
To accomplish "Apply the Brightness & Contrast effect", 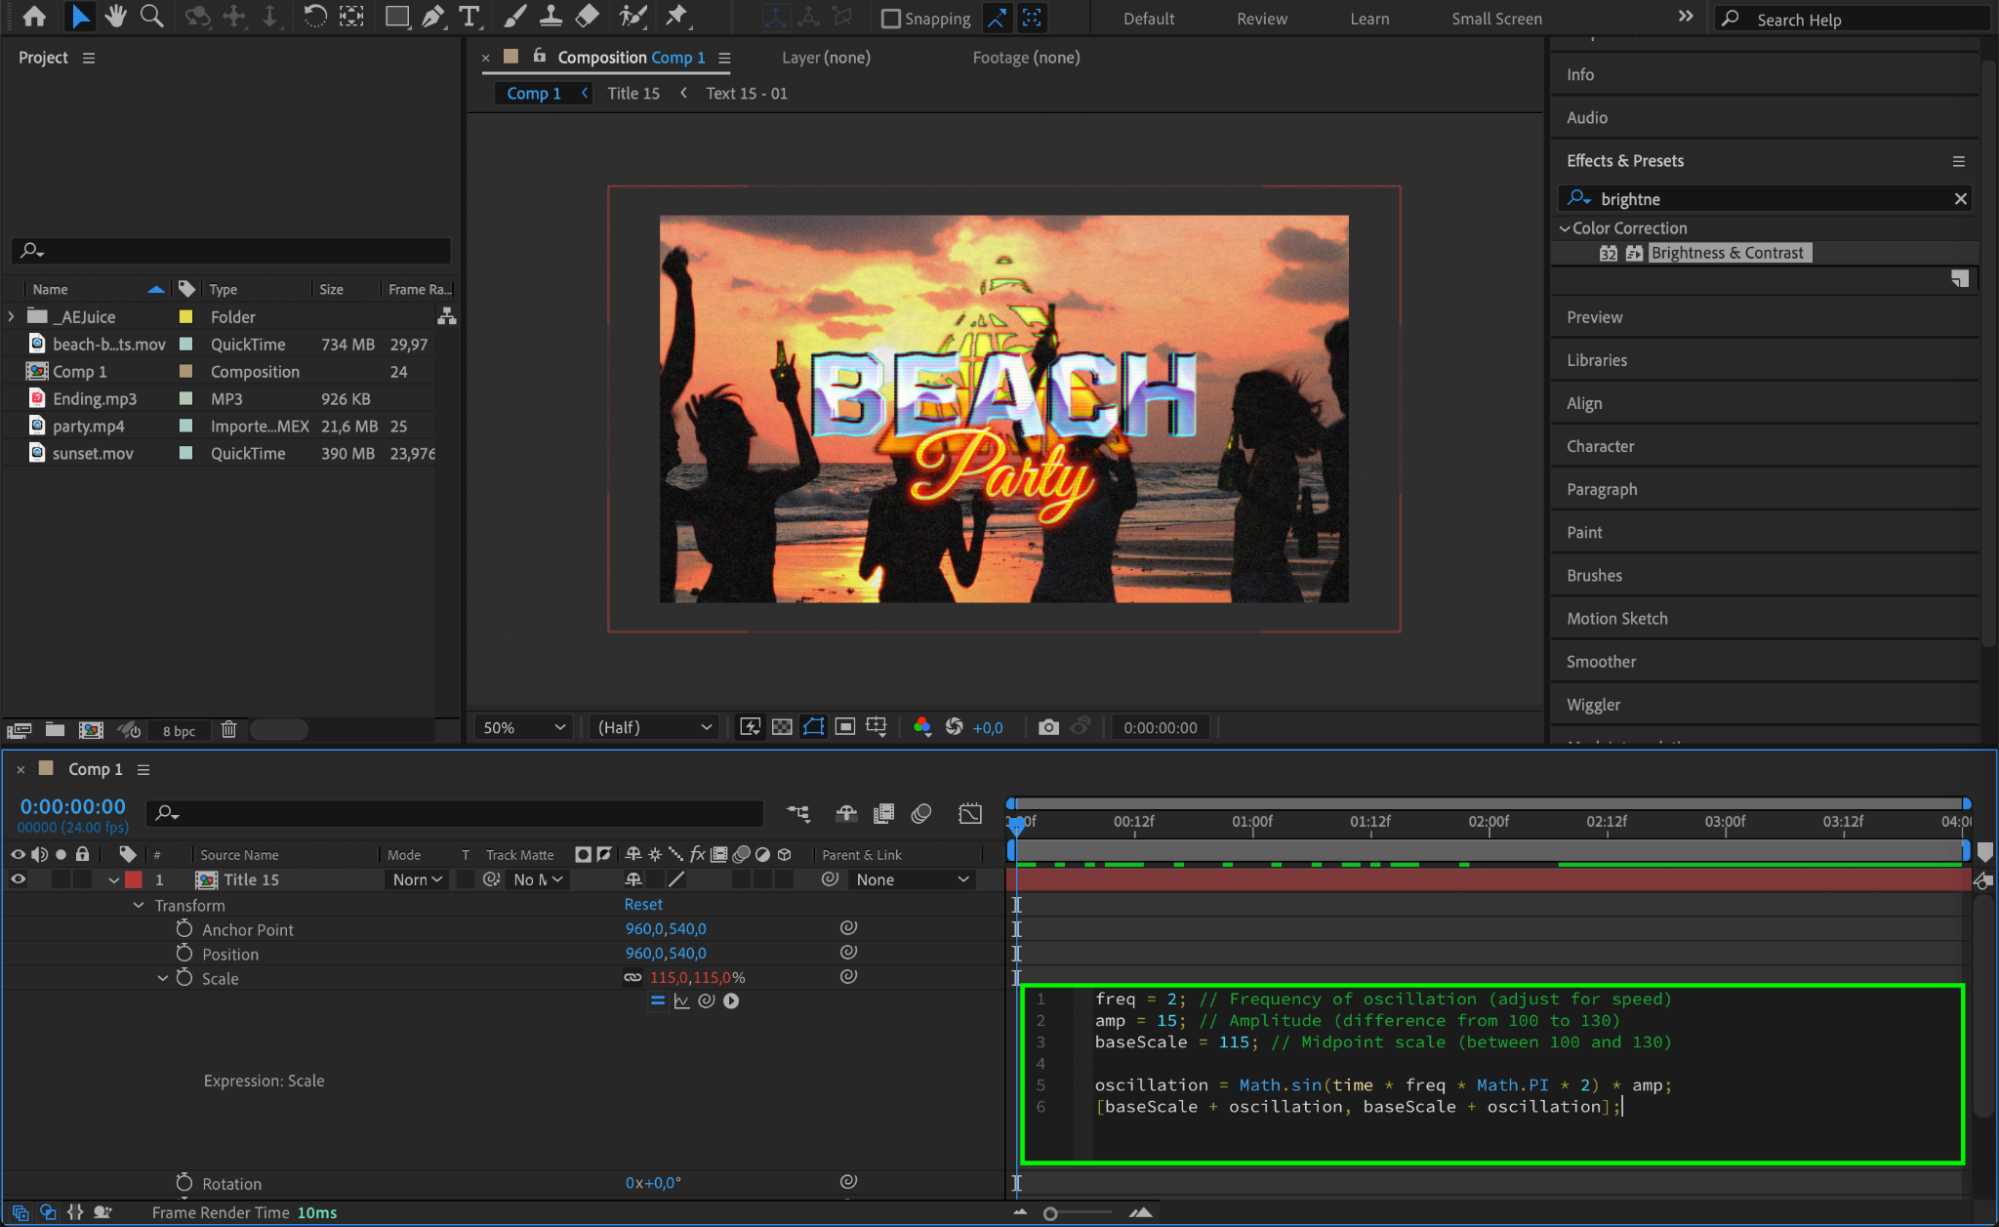I will [x=1726, y=253].
